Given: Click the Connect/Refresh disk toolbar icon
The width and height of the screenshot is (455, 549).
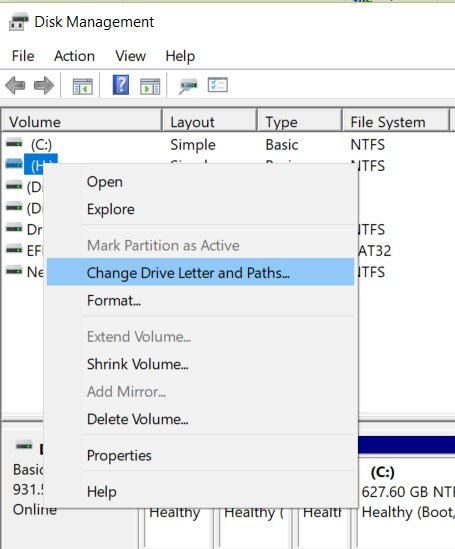Looking at the screenshot, I should [x=188, y=86].
